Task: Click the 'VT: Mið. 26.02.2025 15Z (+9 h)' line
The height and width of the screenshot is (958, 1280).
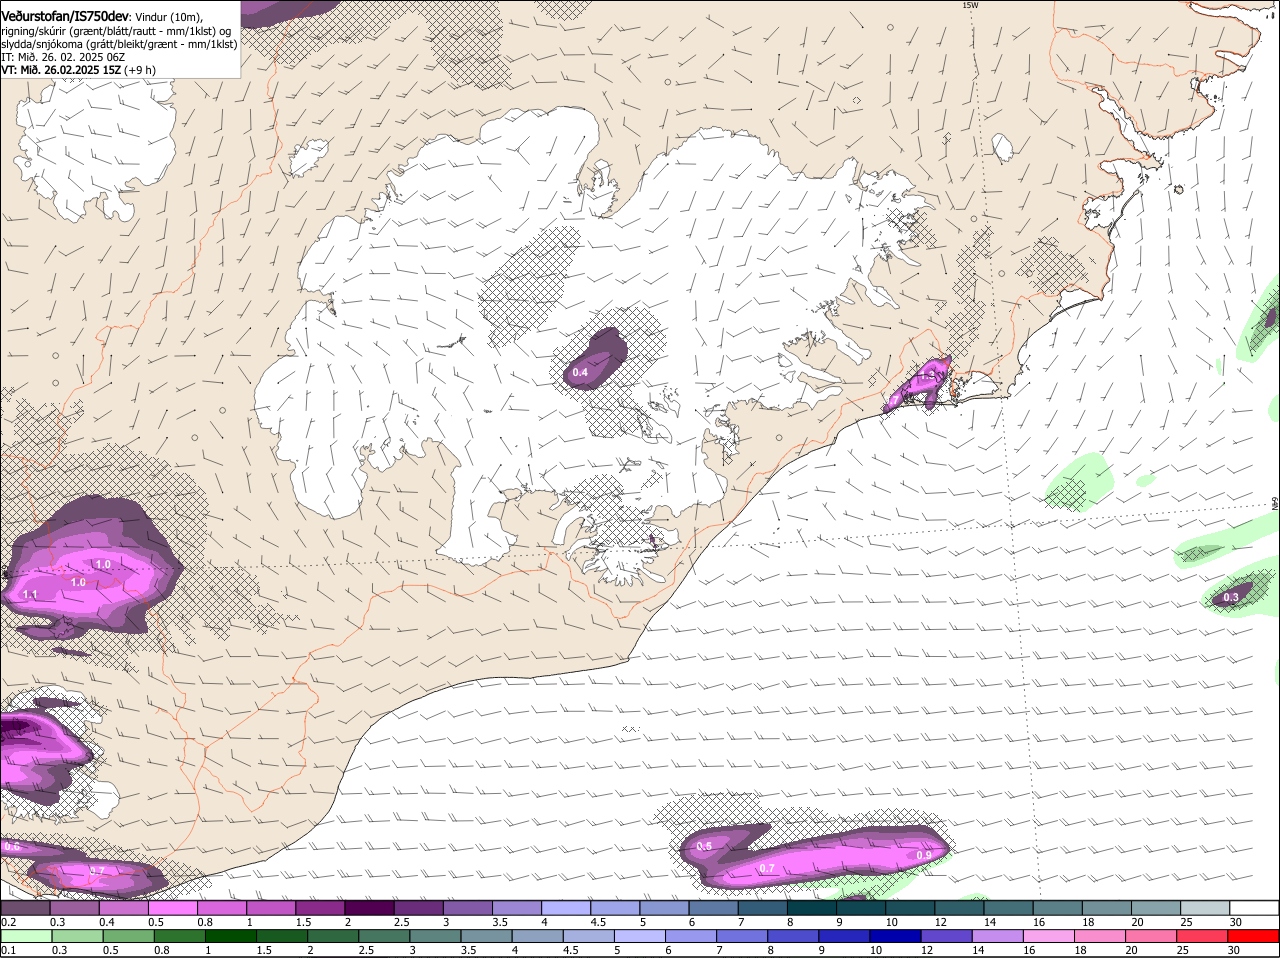Action: pos(78,70)
